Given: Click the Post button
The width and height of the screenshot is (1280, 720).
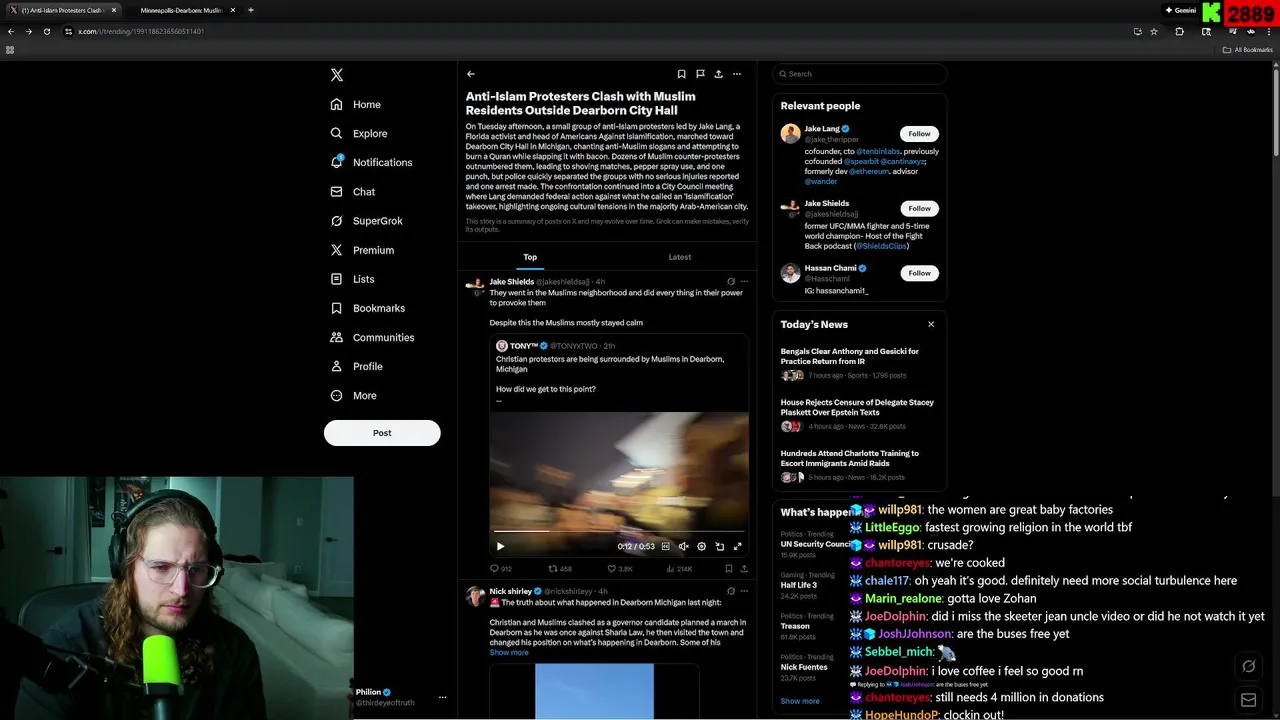Looking at the screenshot, I should pos(382,433).
